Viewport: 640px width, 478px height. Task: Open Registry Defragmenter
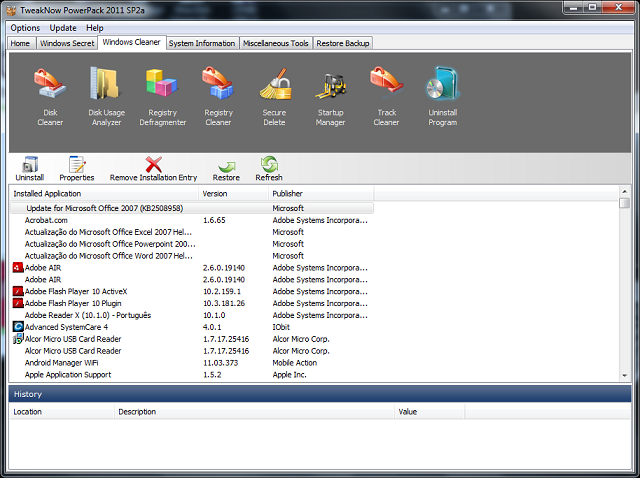pos(162,98)
